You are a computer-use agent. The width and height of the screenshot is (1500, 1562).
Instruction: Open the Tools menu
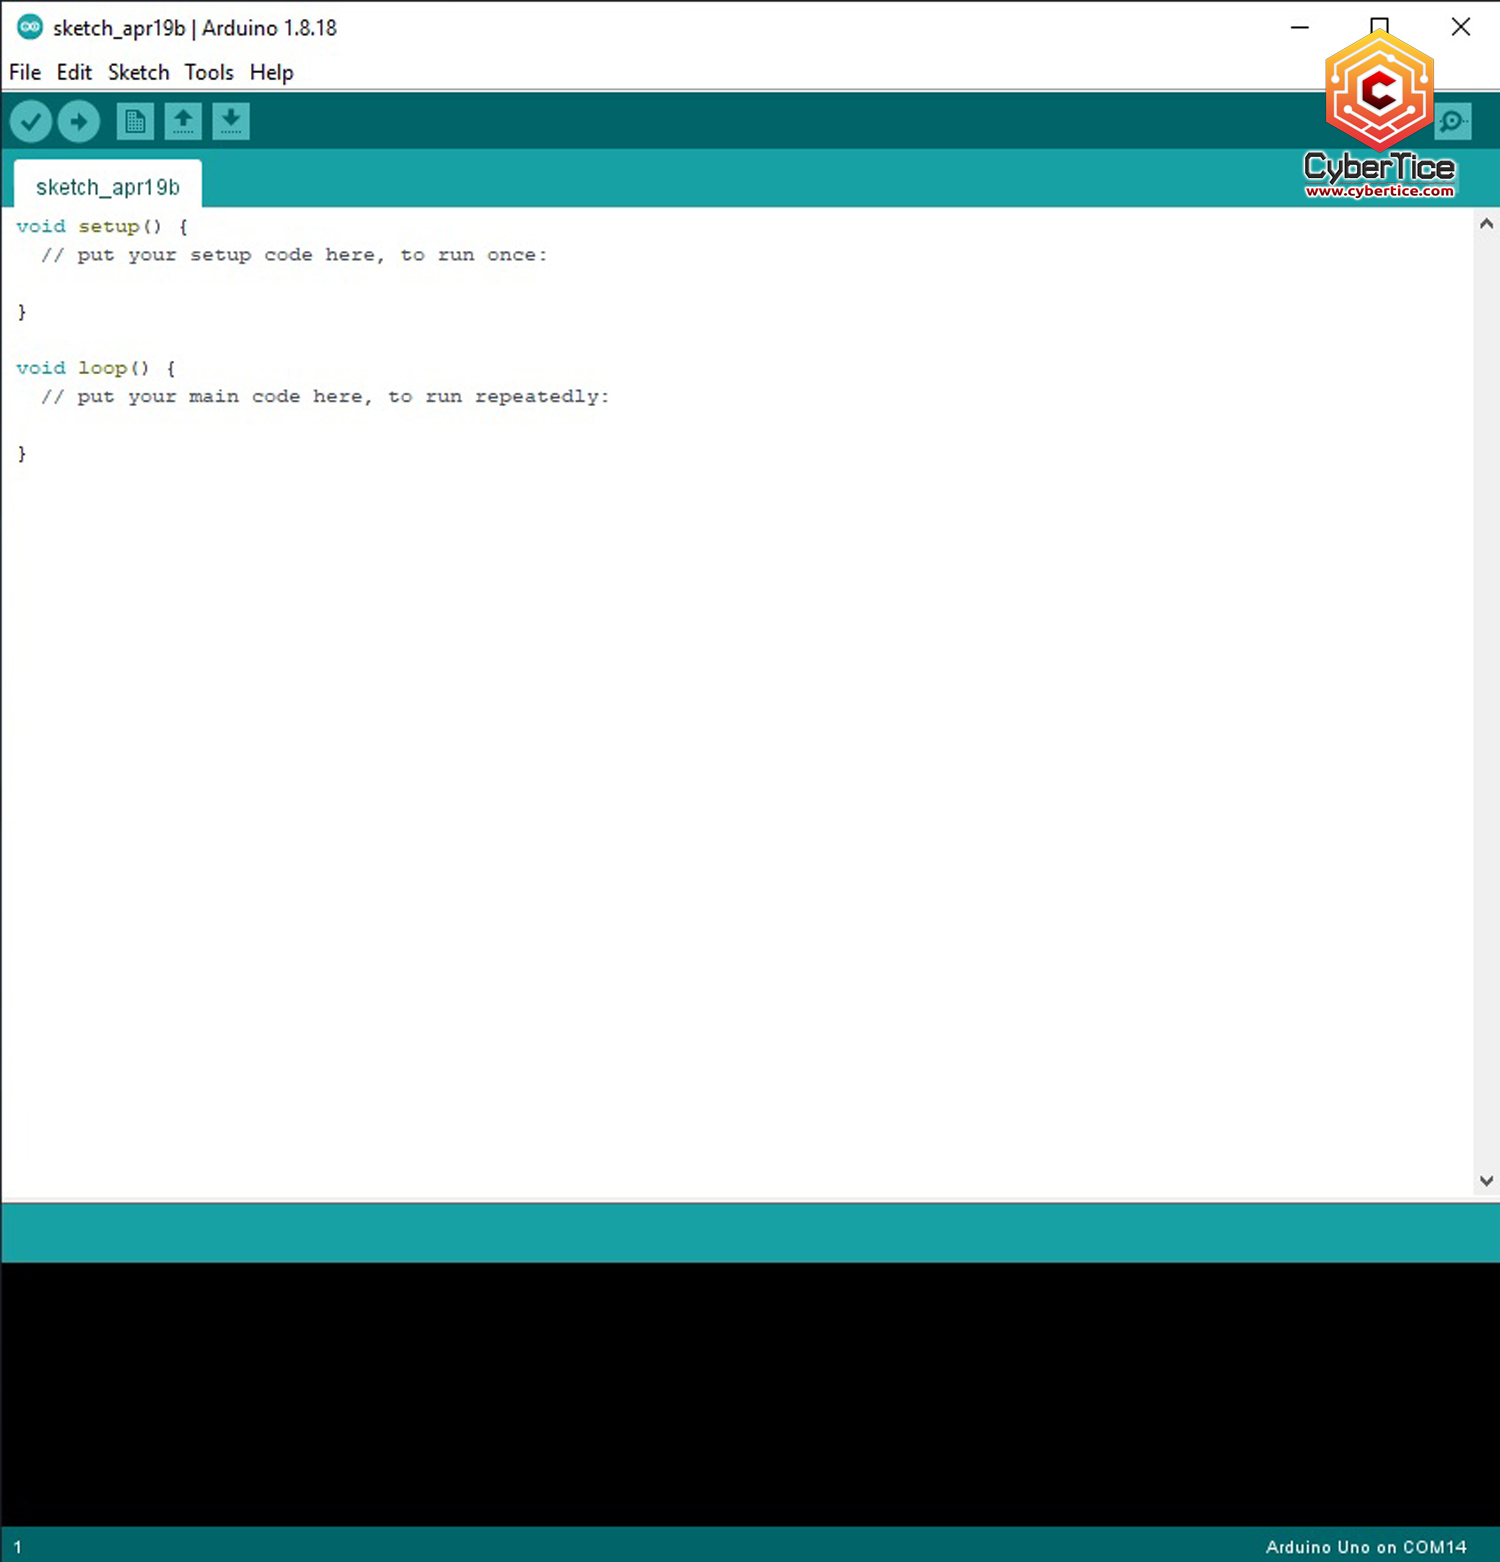(x=208, y=72)
